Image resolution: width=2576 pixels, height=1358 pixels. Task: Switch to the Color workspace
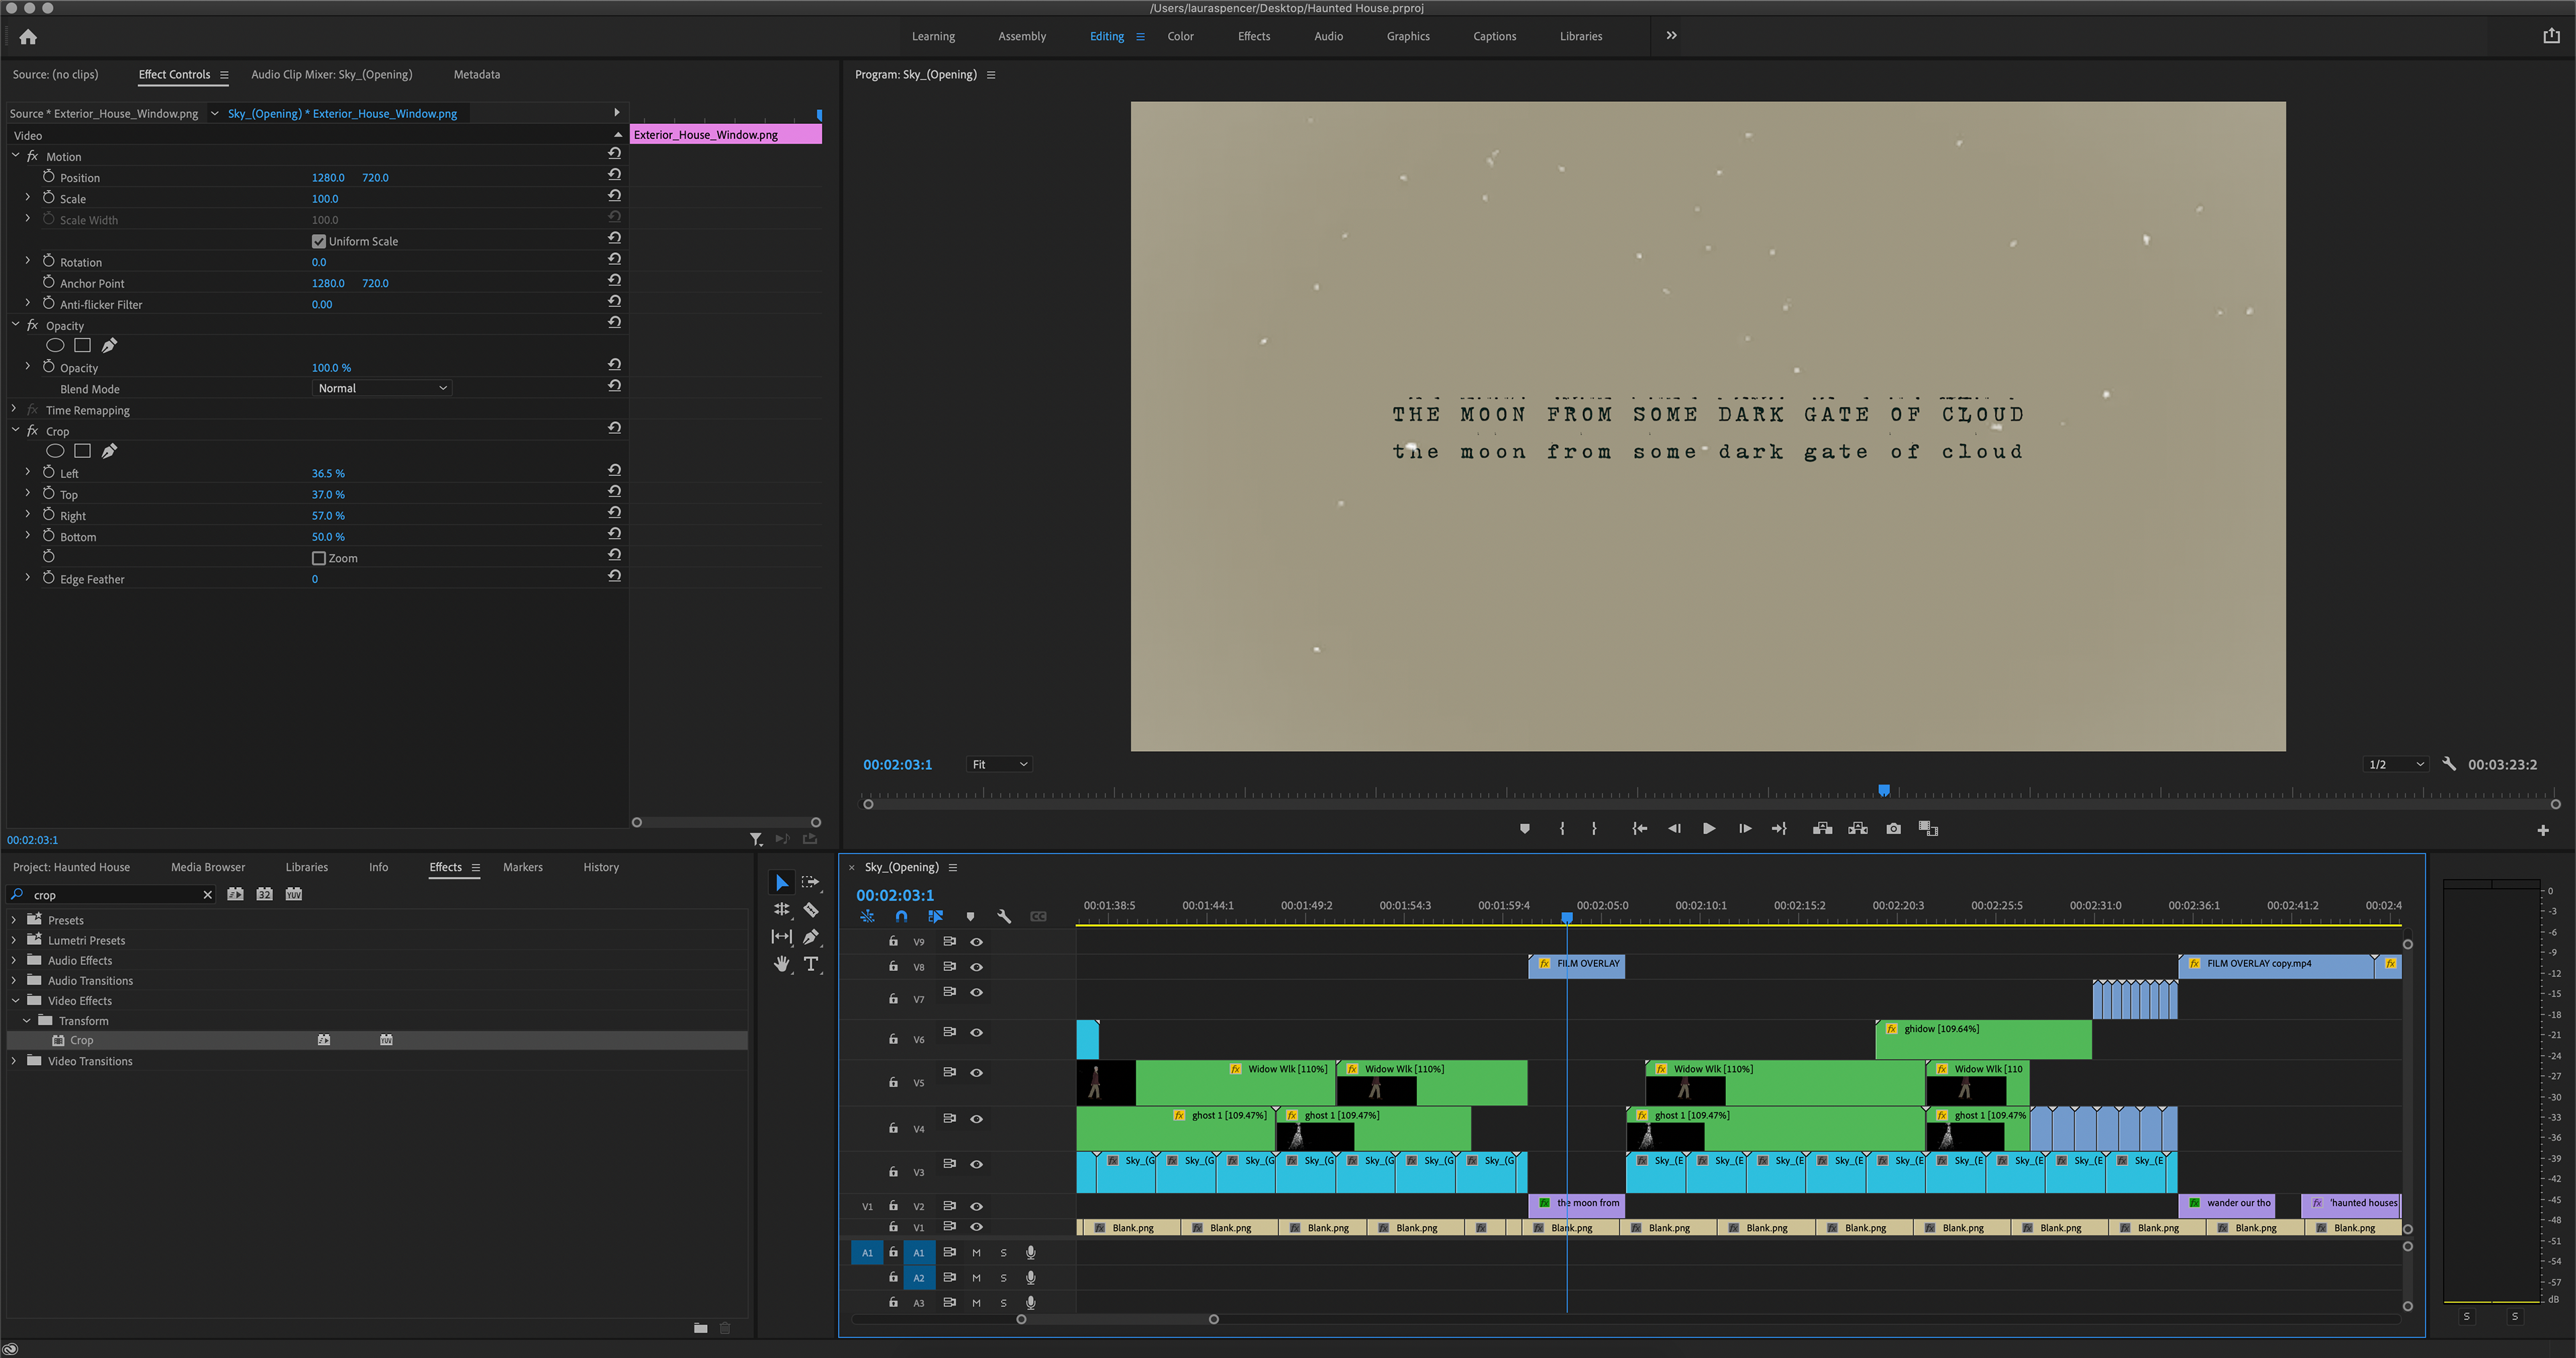pos(1180,36)
